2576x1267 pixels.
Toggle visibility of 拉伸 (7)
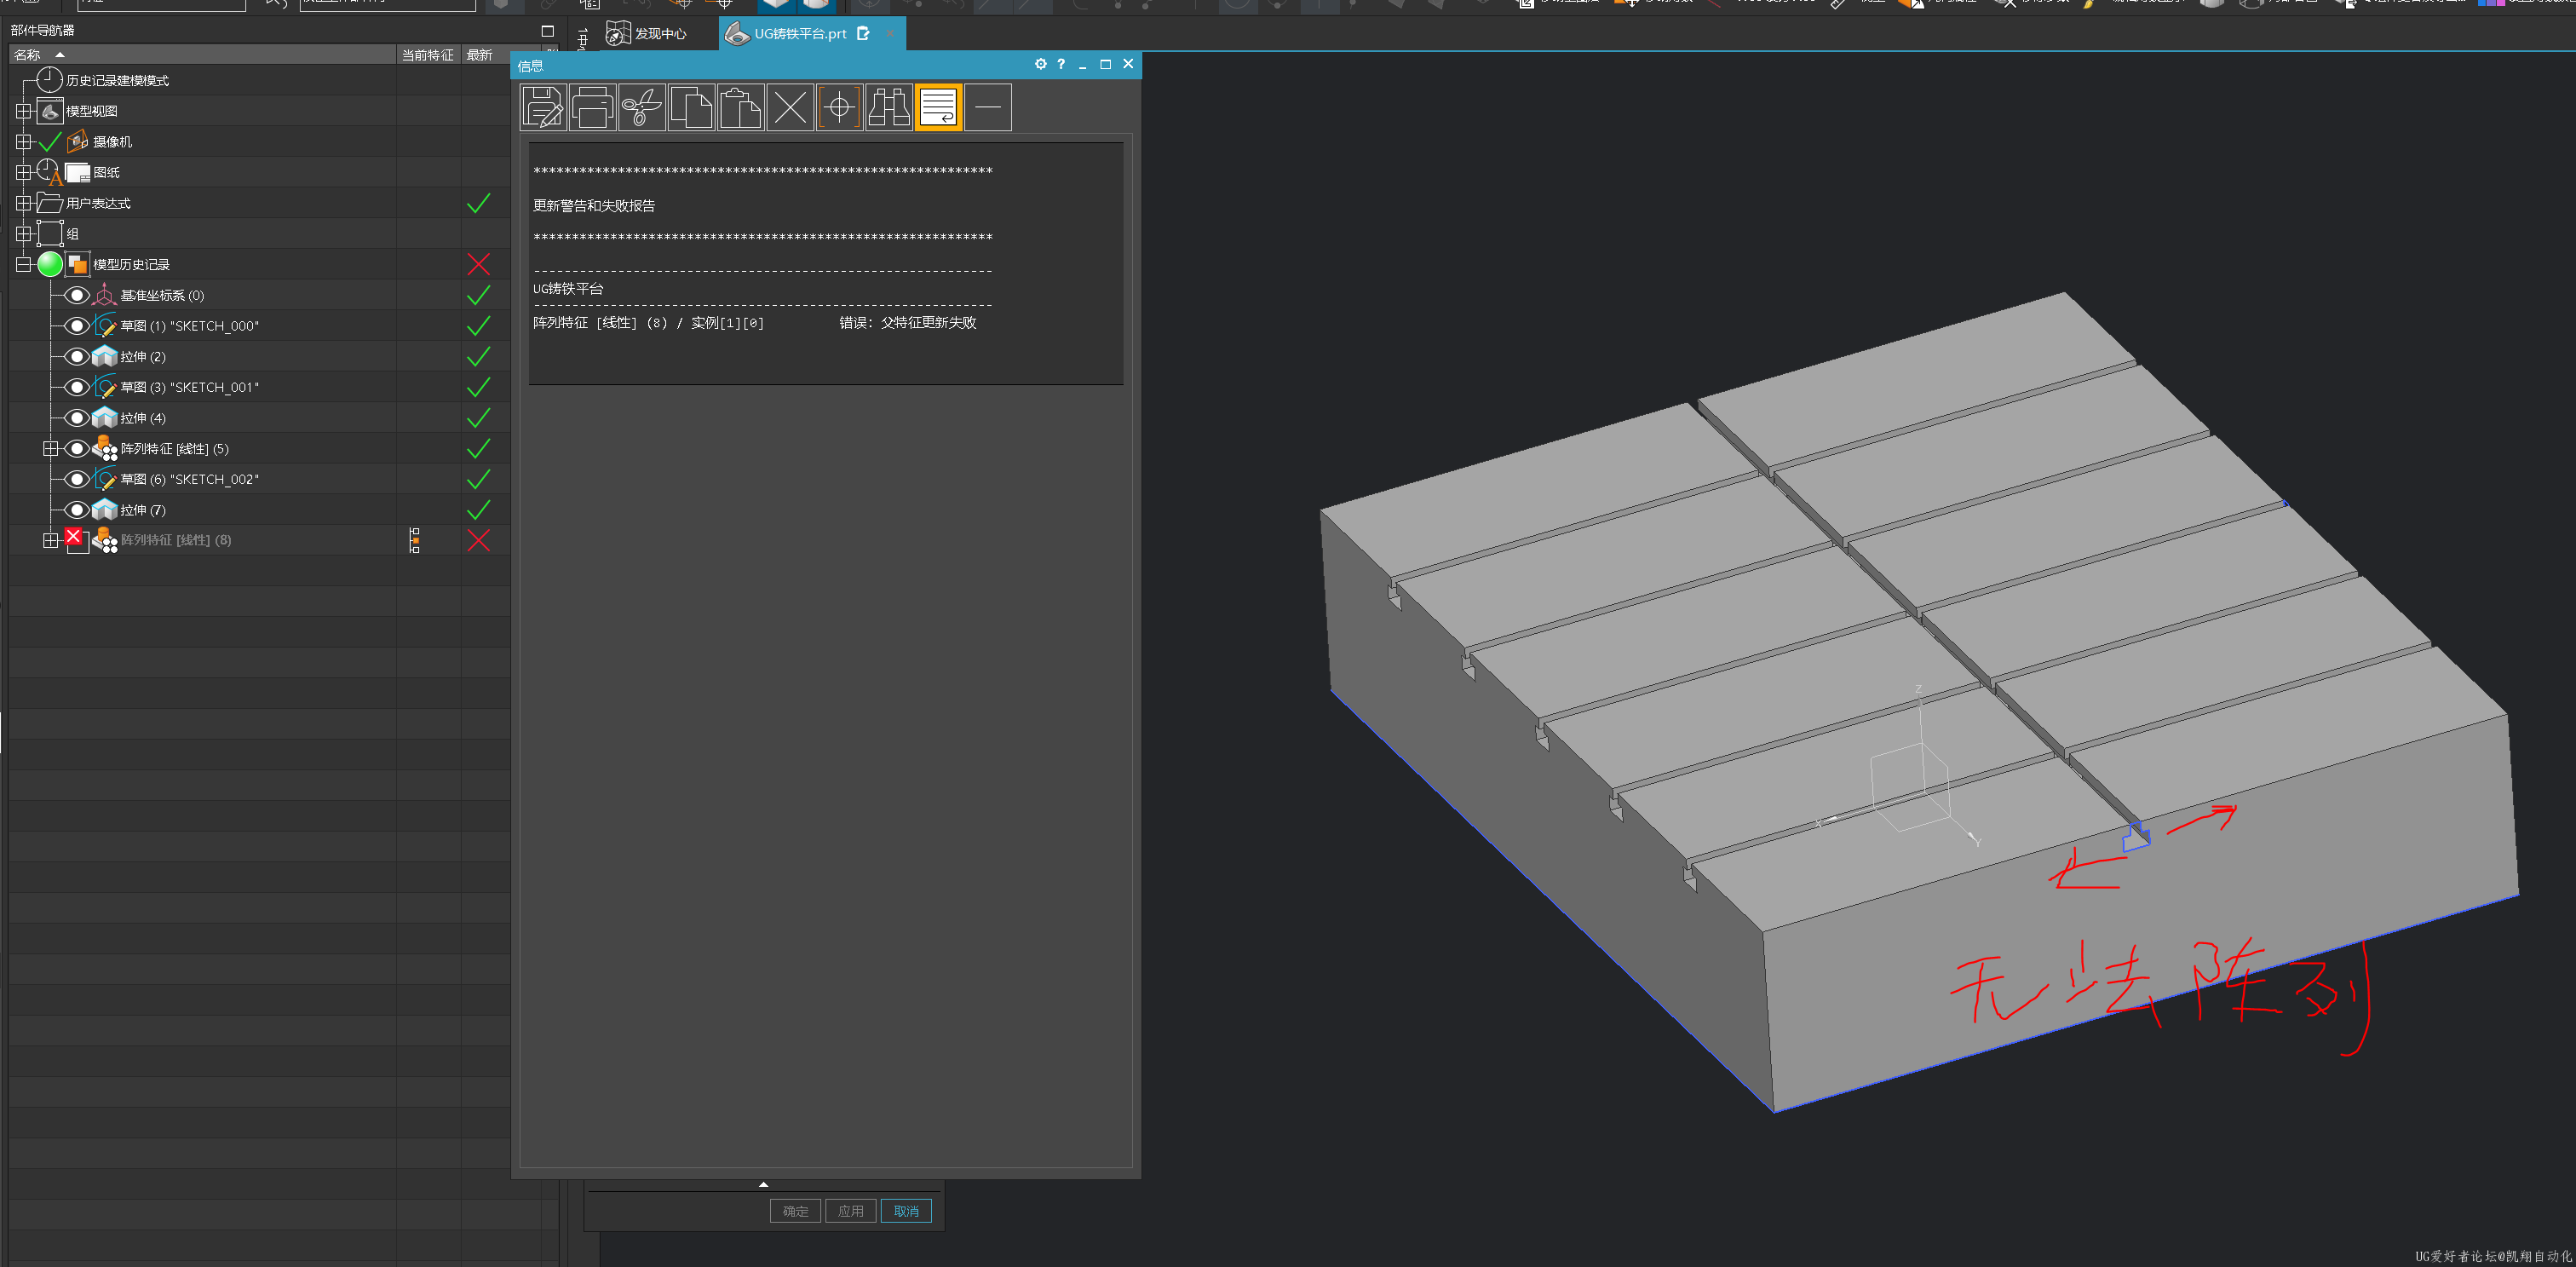(77, 510)
